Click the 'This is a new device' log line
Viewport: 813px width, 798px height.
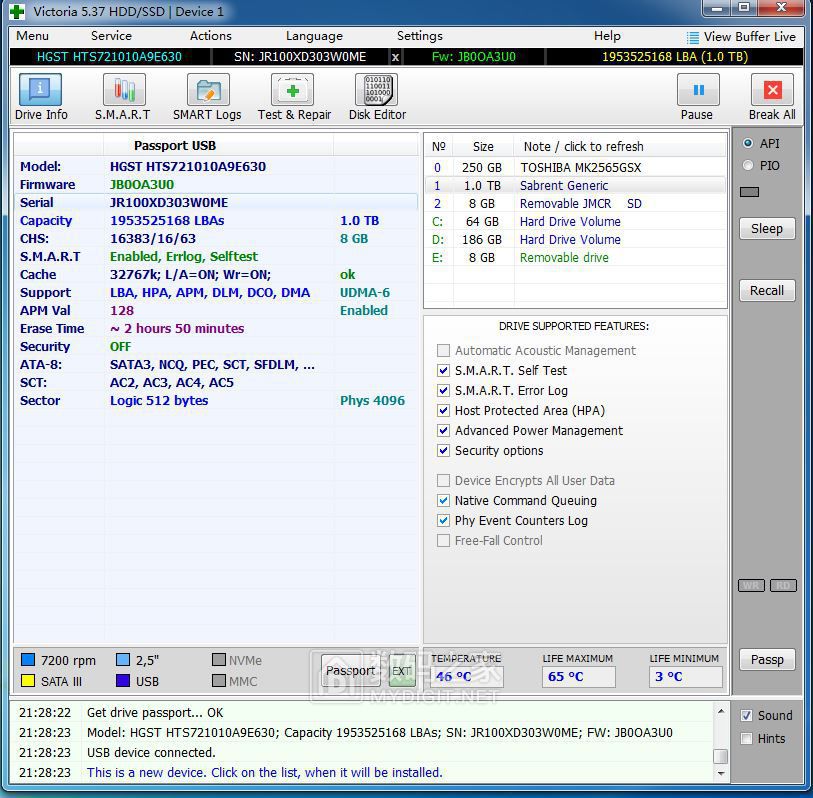[x=264, y=773]
